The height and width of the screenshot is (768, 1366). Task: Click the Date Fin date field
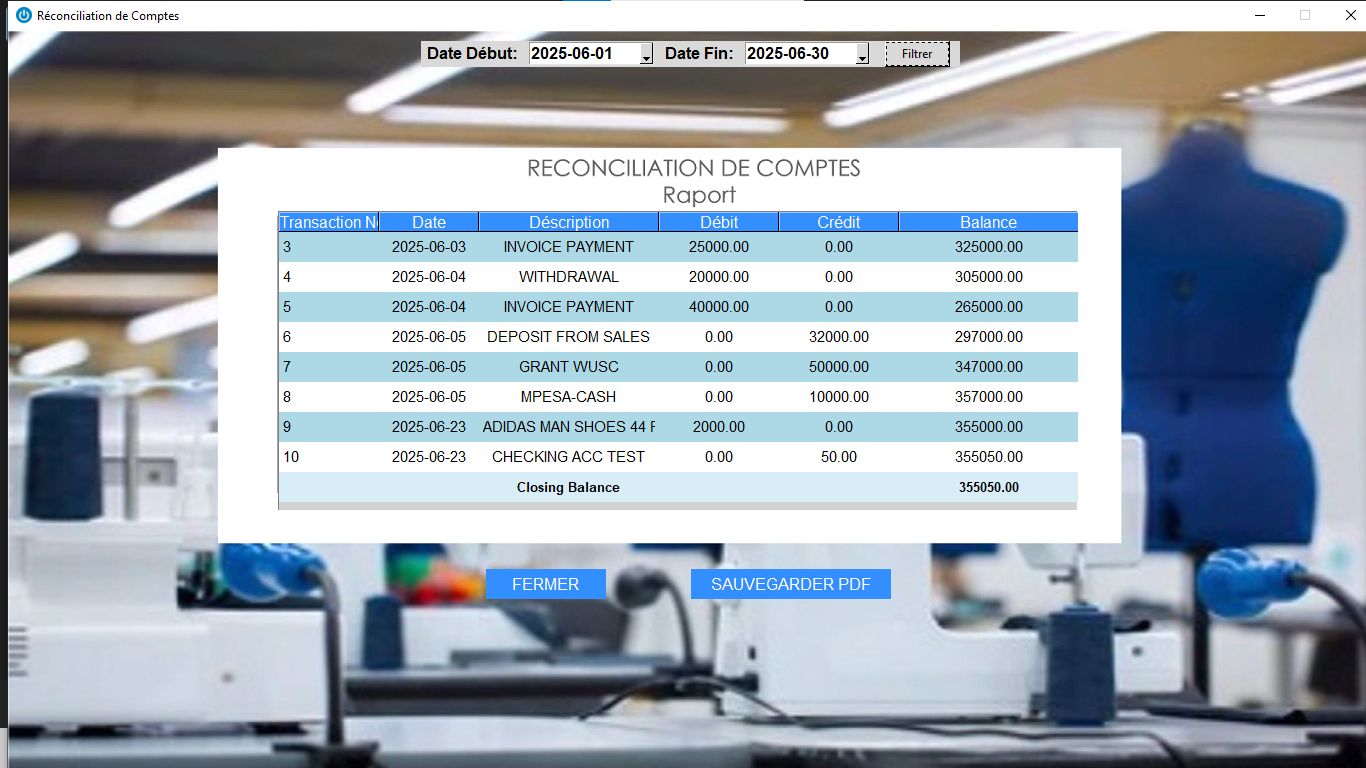click(800, 54)
